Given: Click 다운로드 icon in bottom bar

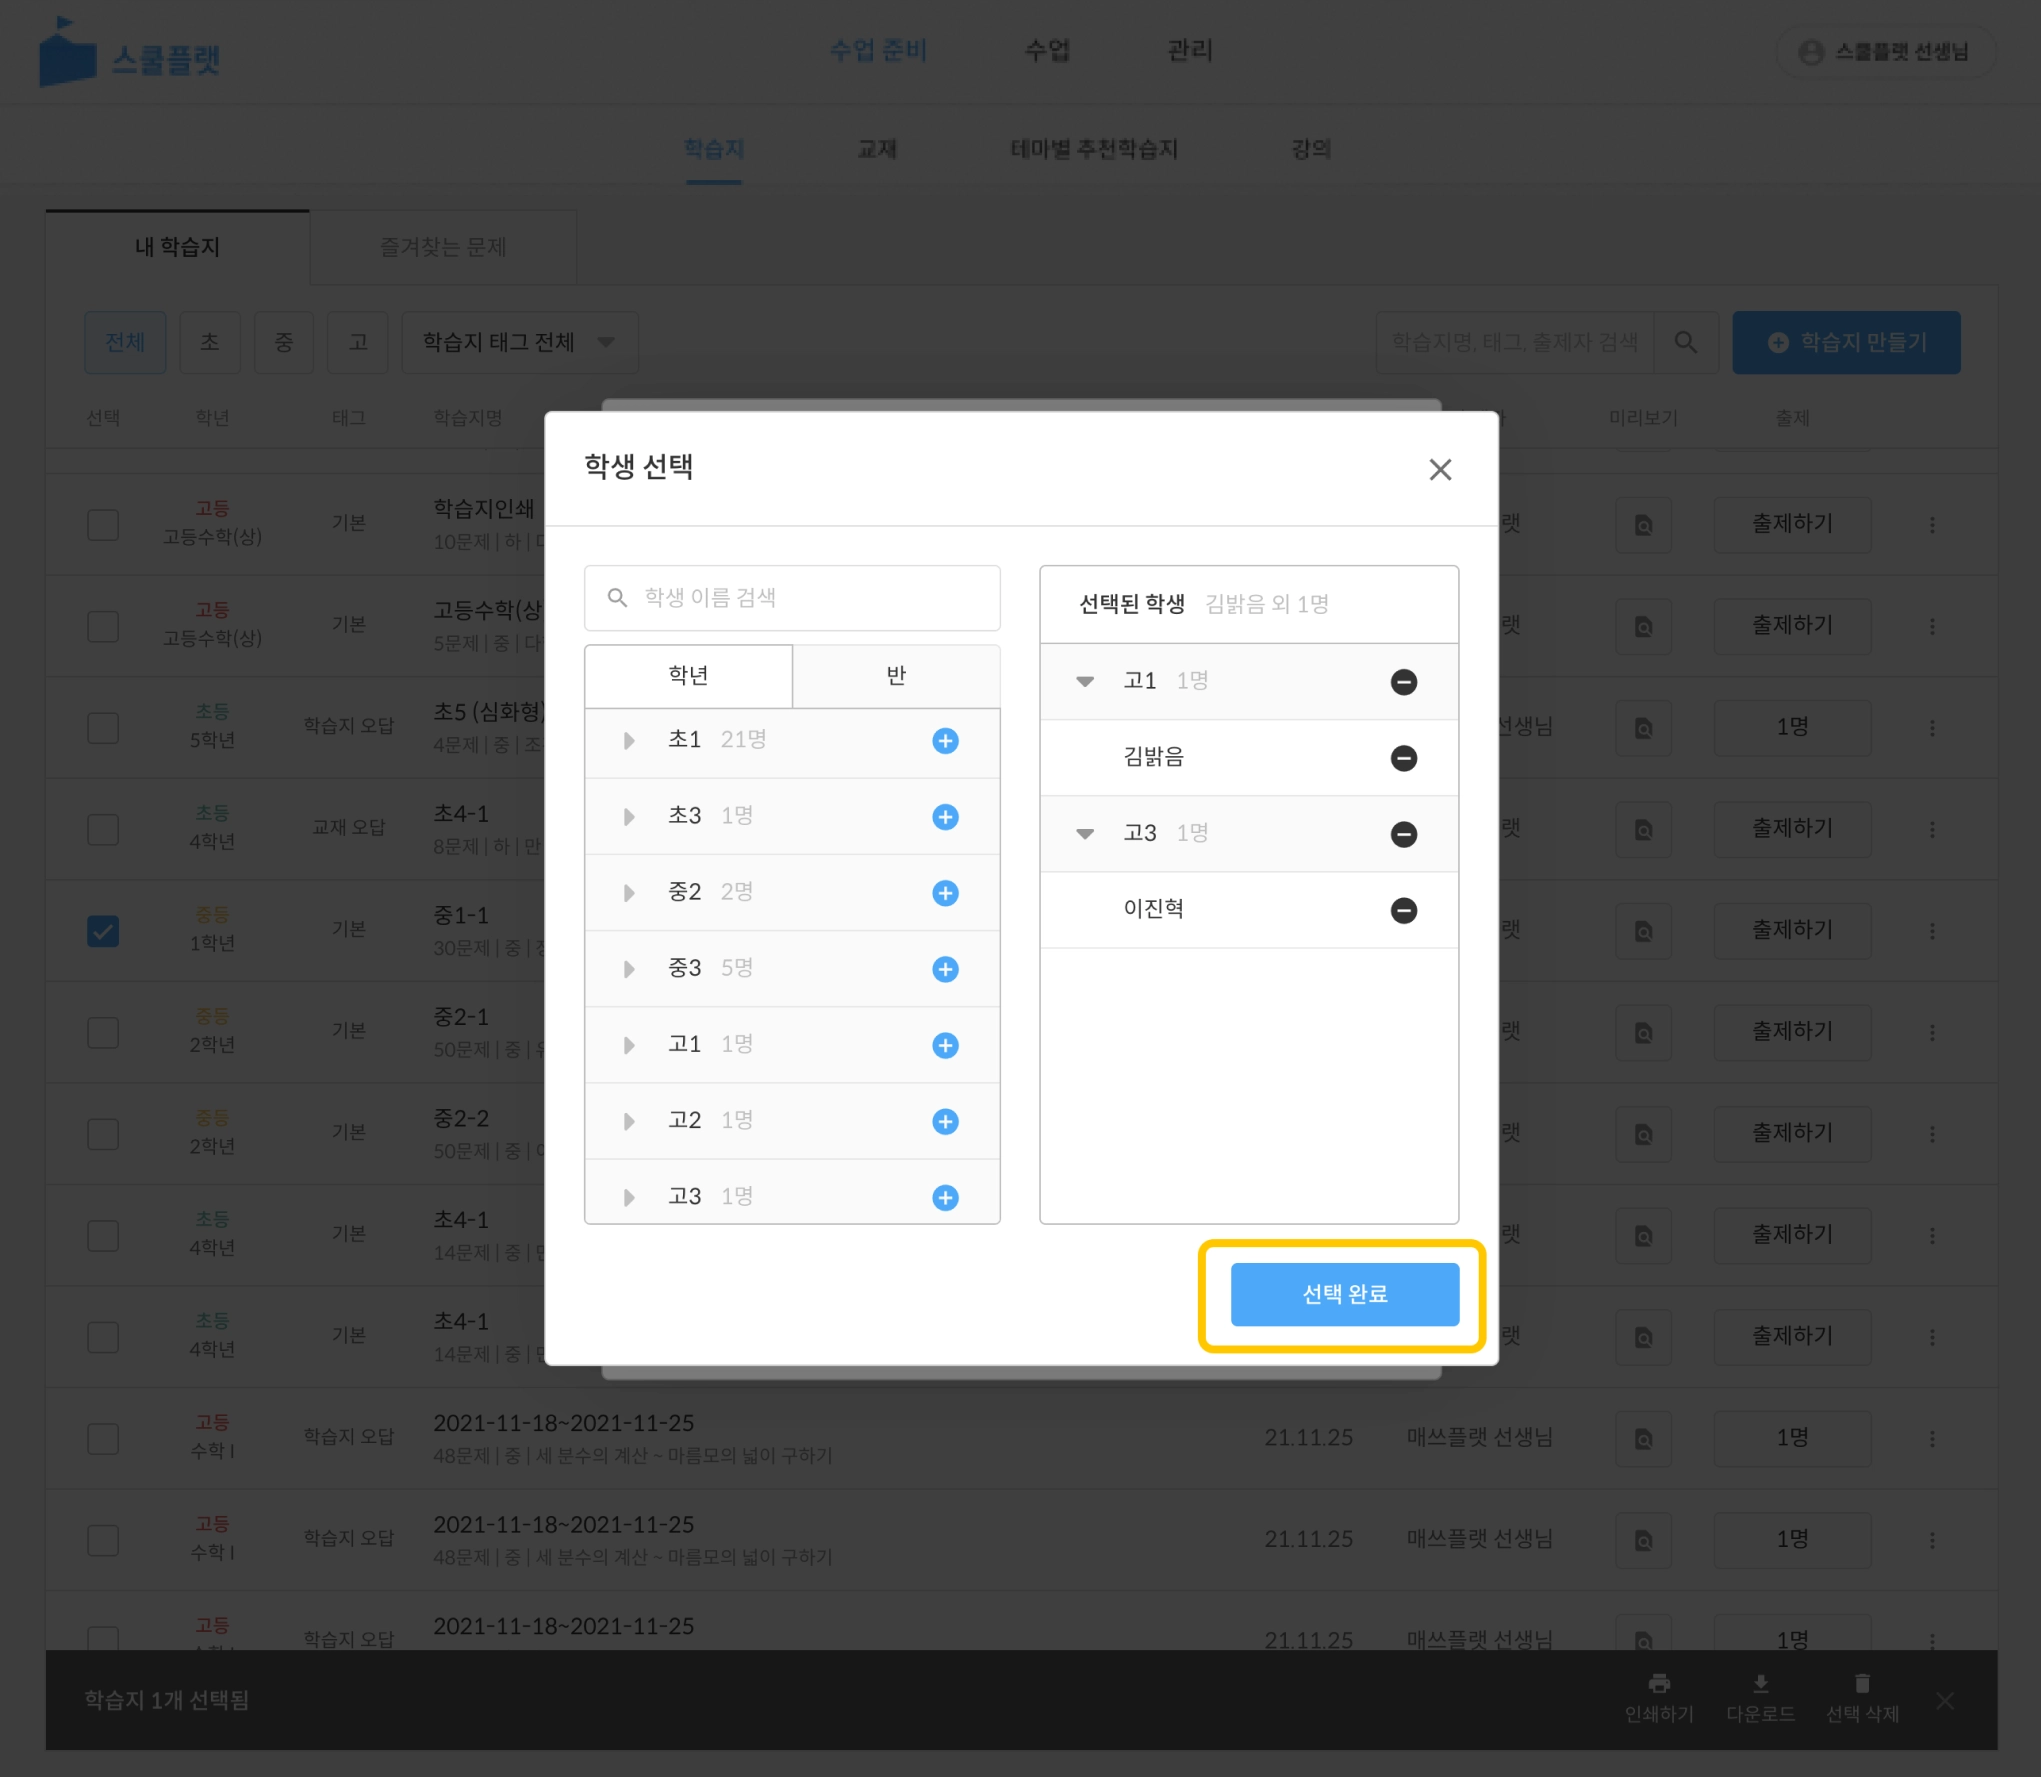Looking at the screenshot, I should pyautogui.click(x=1760, y=1684).
